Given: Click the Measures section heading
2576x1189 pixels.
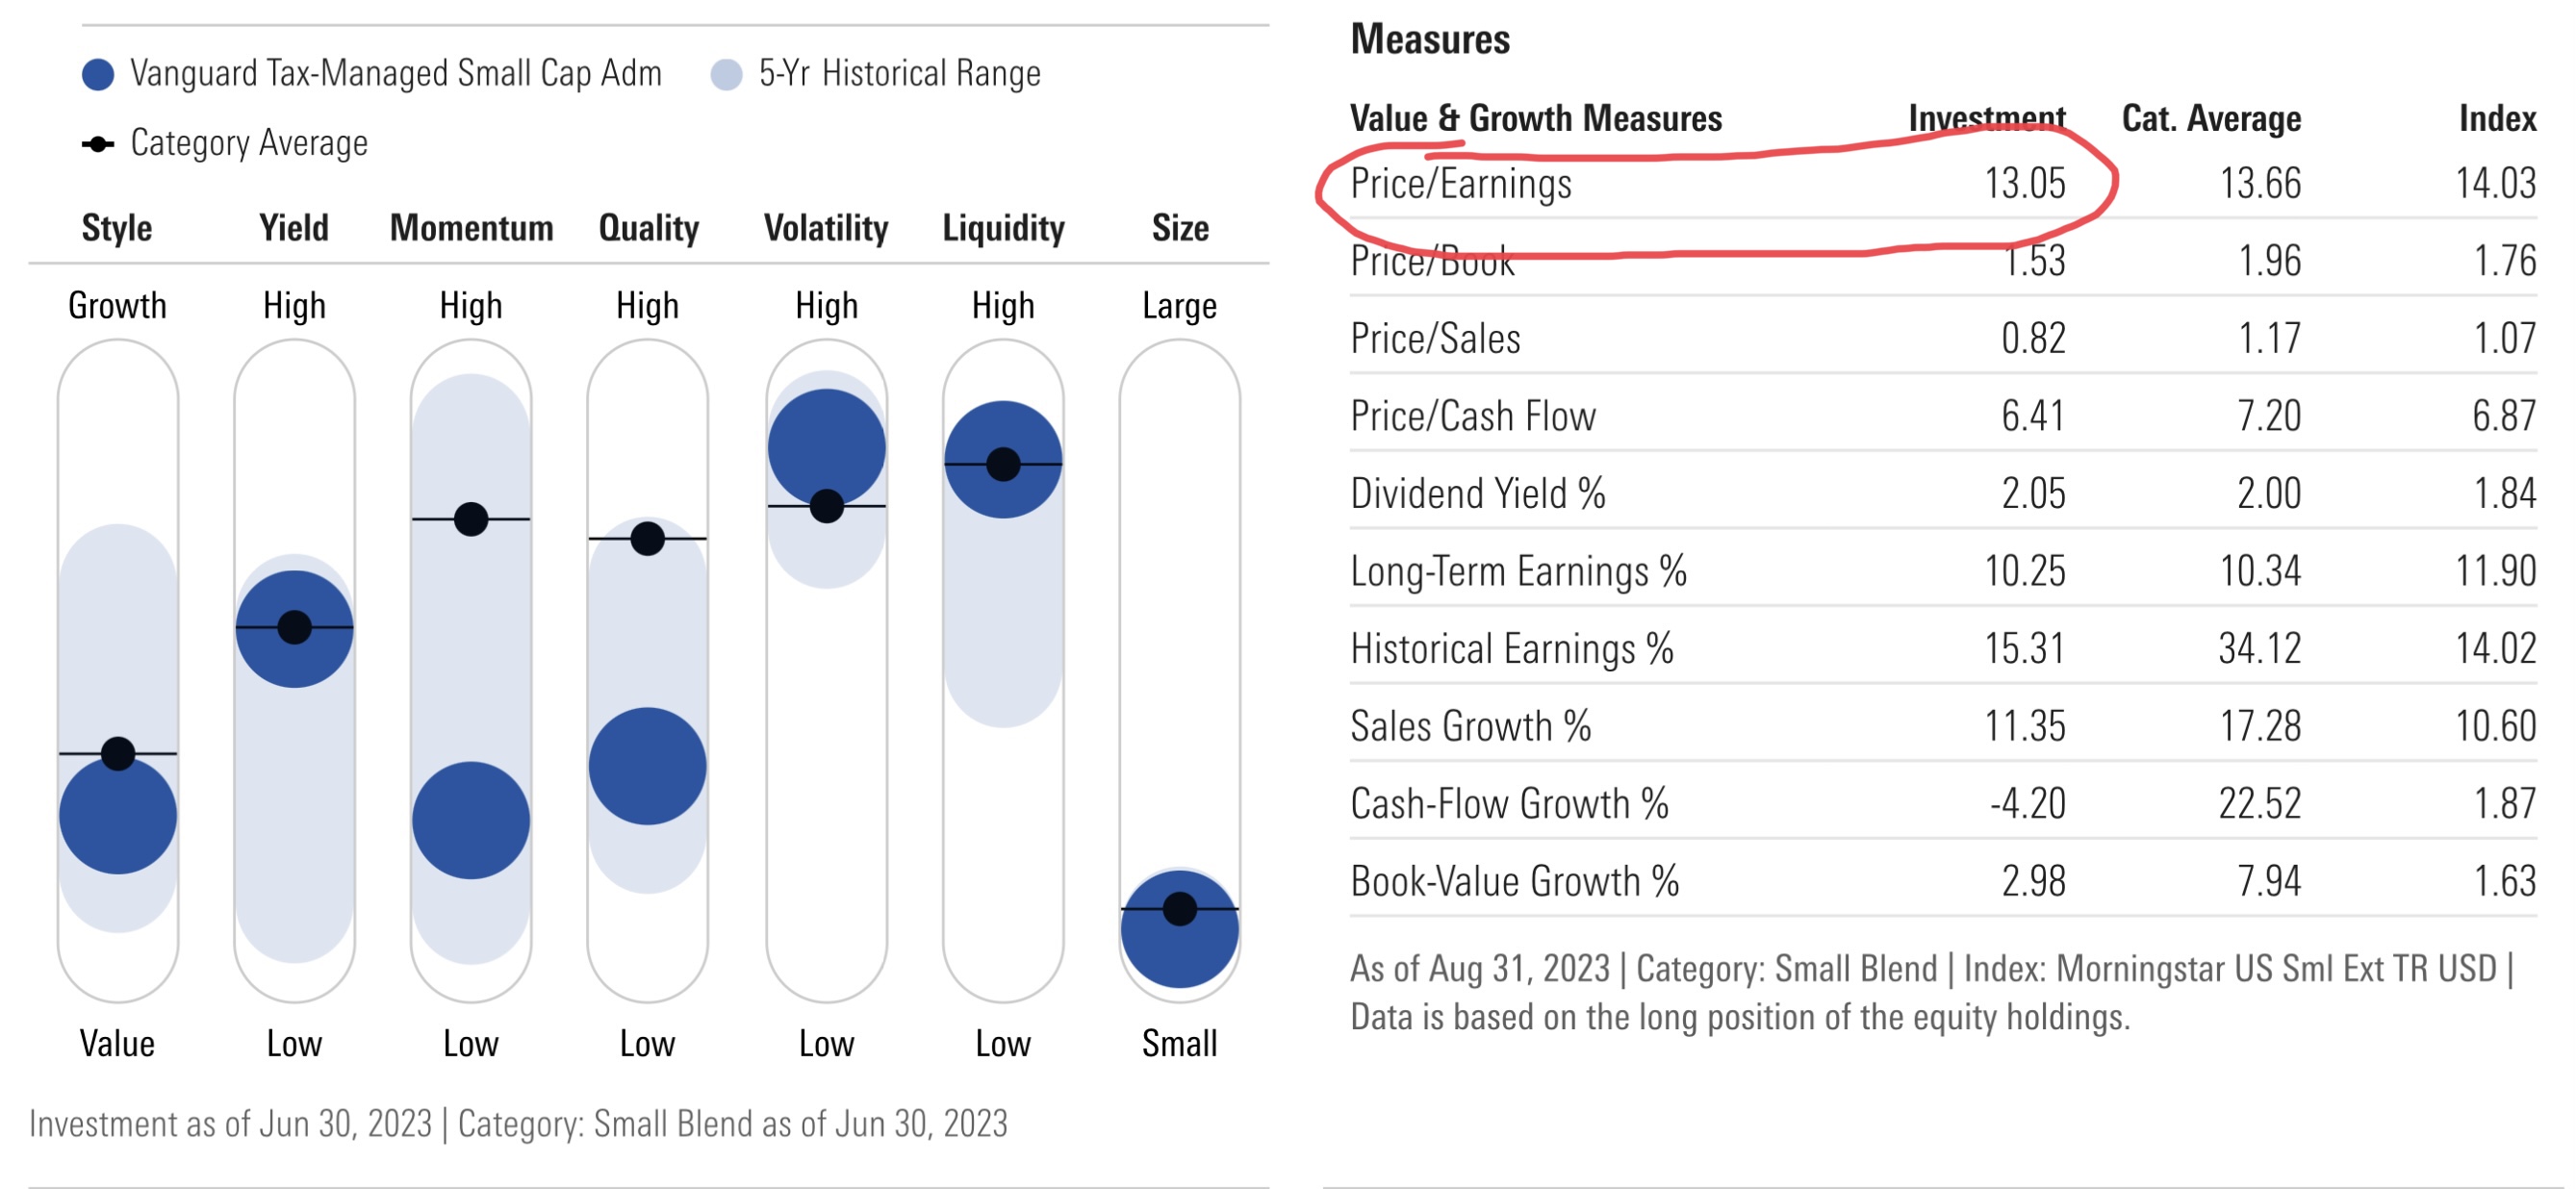Looking at the screenshot, I should click(1429, 40).
